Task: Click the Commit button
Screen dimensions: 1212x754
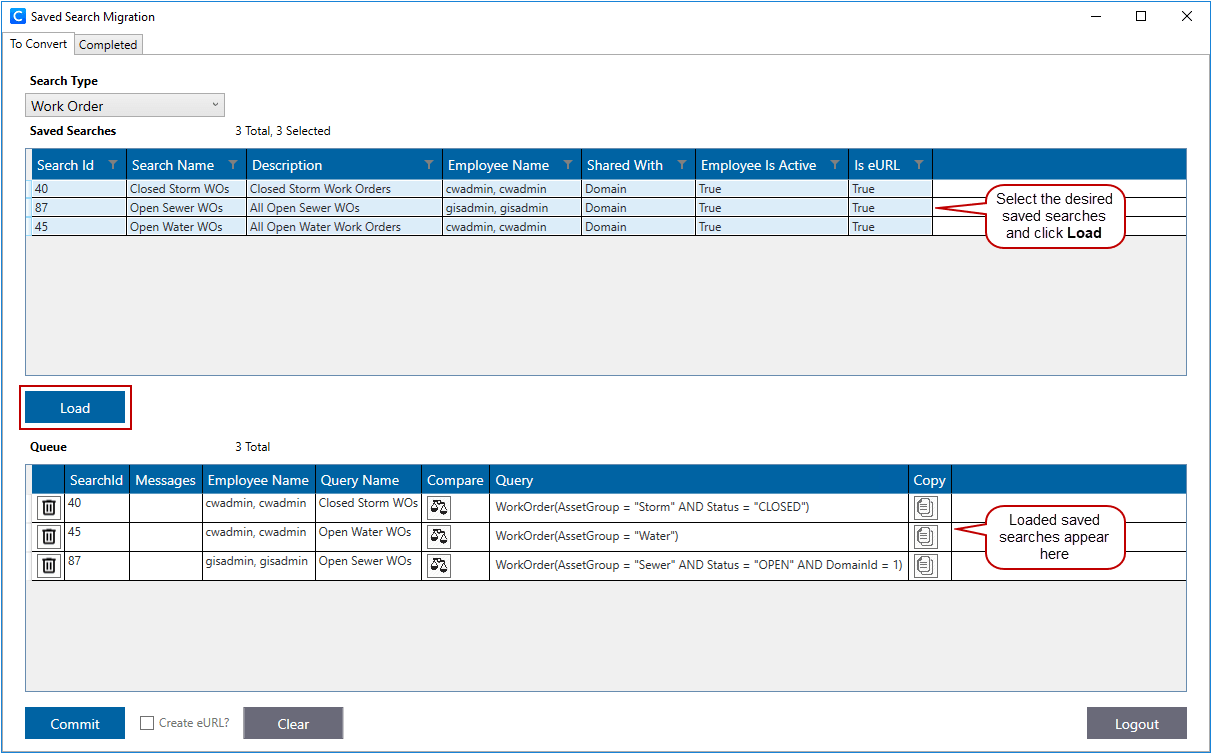Action: (75, 724)
